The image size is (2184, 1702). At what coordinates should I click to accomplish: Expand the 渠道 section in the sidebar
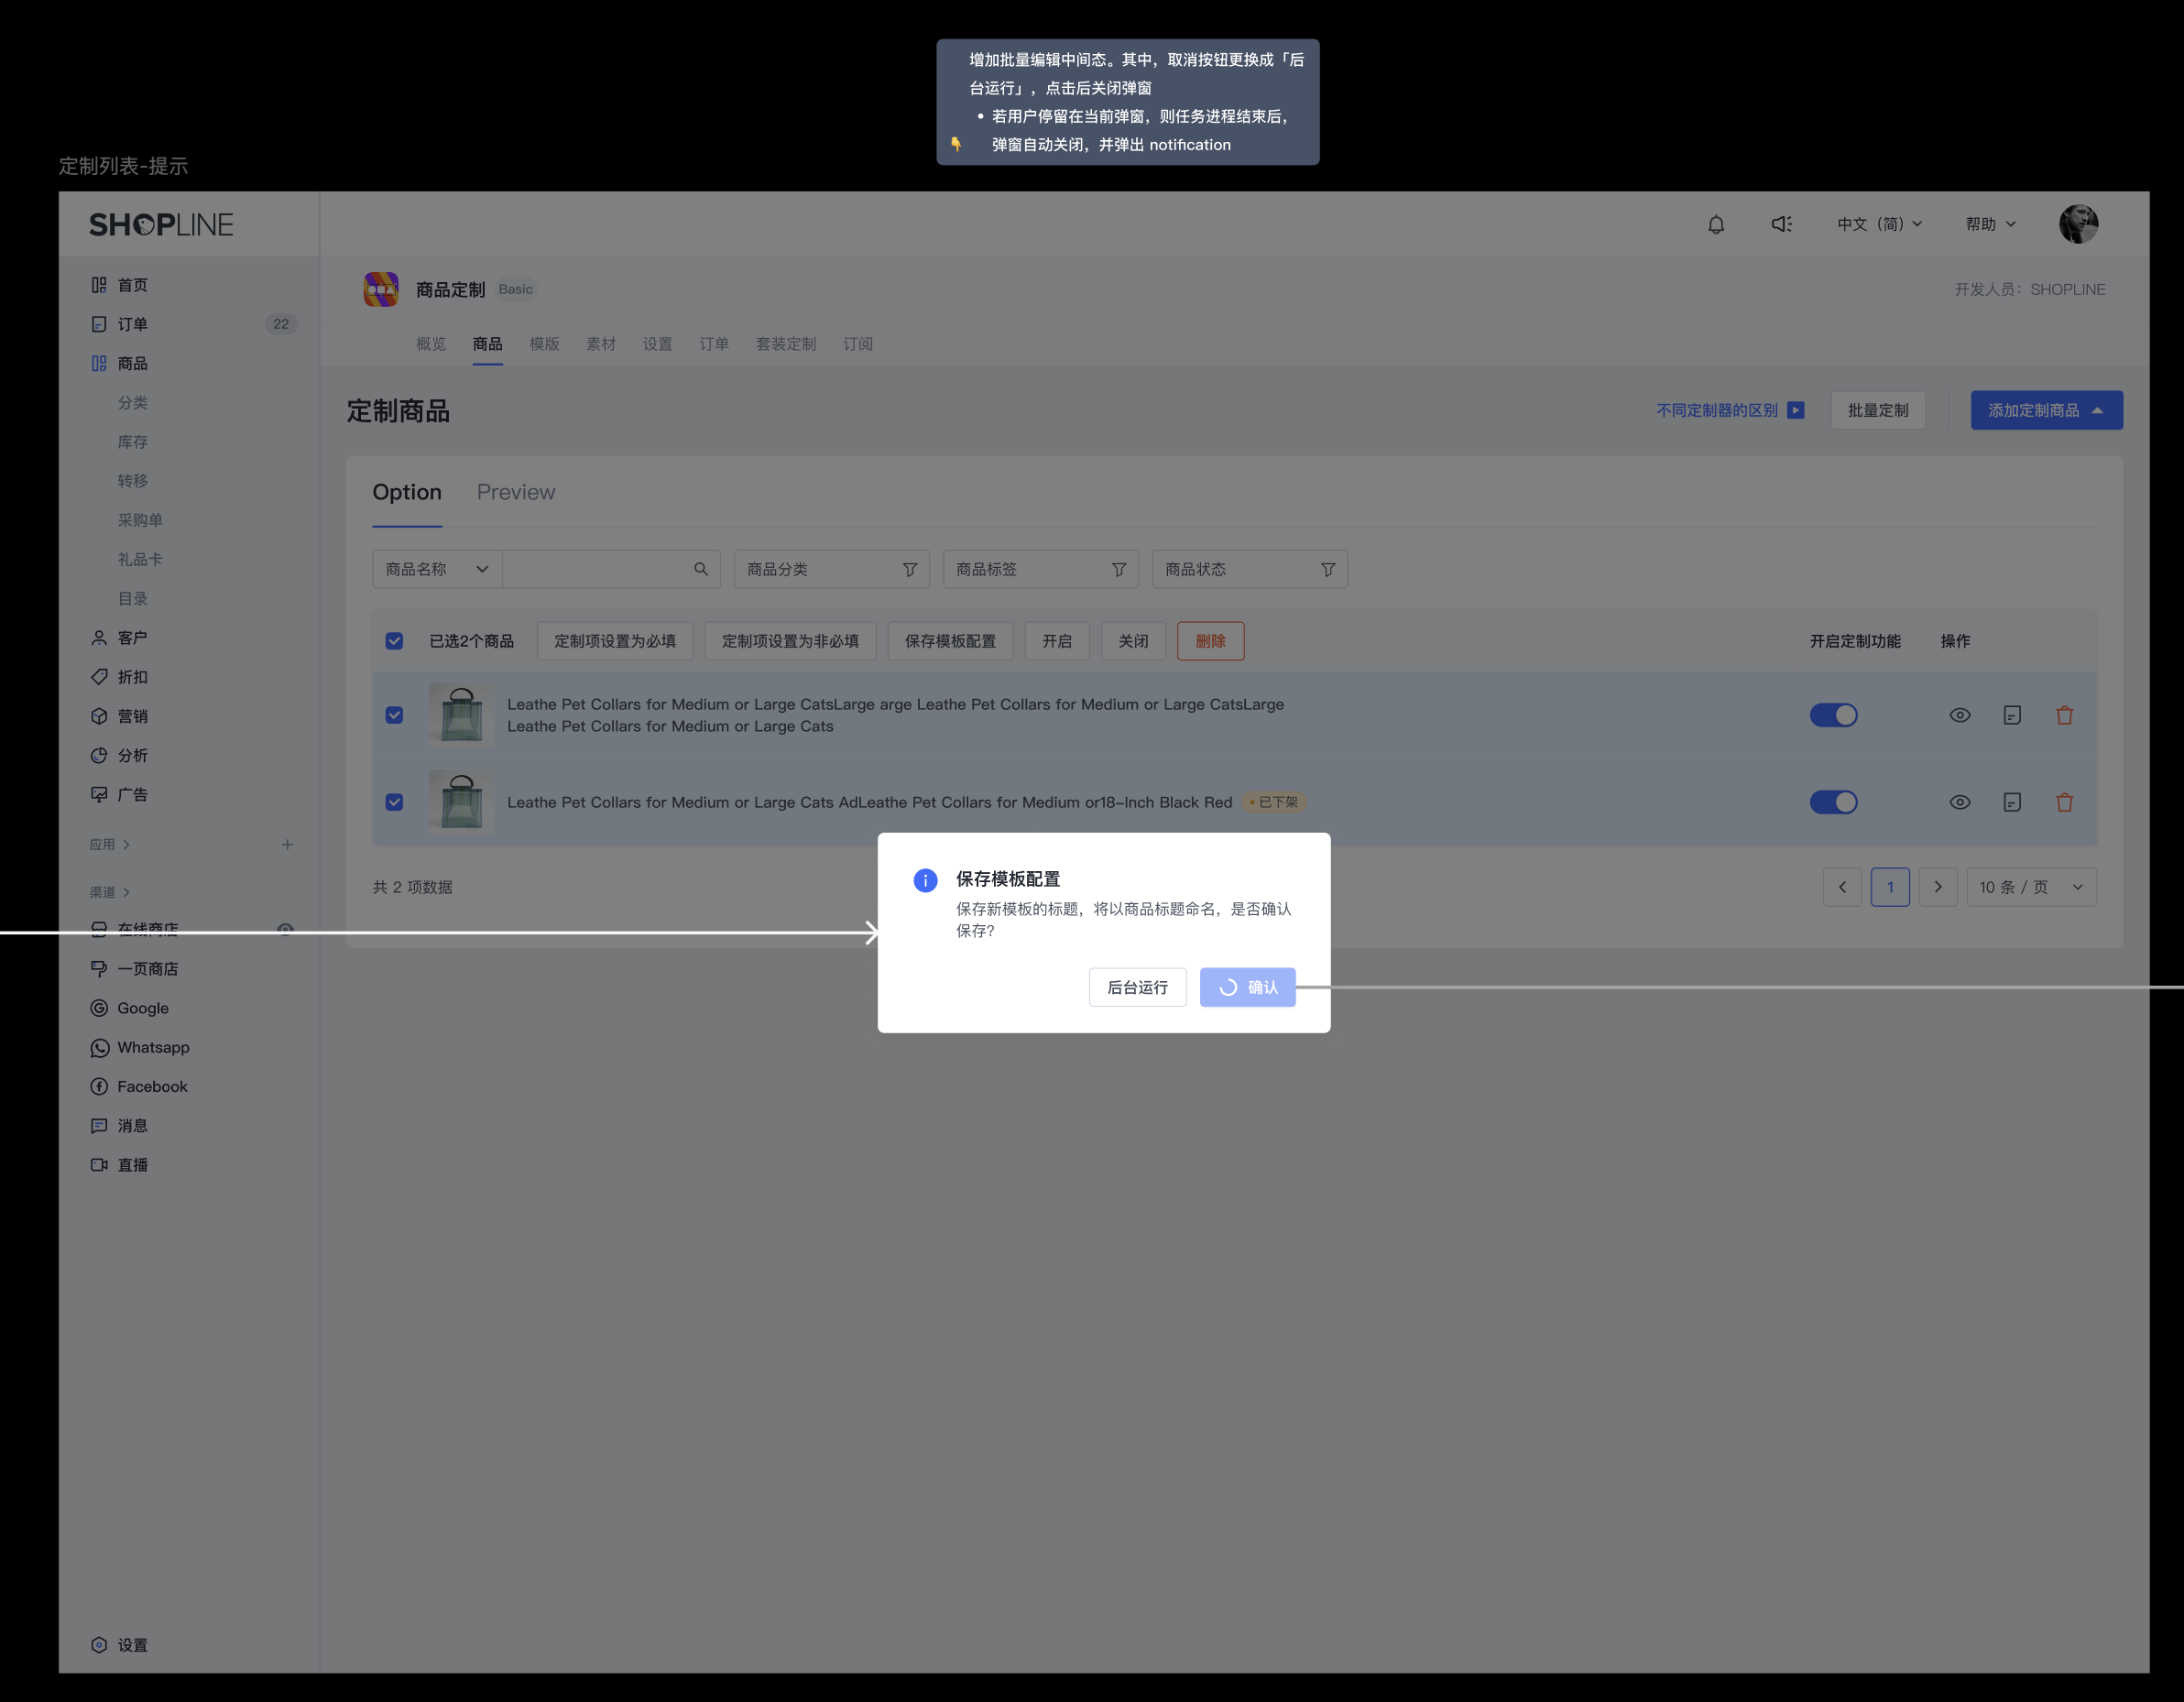pyautogui.click(x=109, y=892)
